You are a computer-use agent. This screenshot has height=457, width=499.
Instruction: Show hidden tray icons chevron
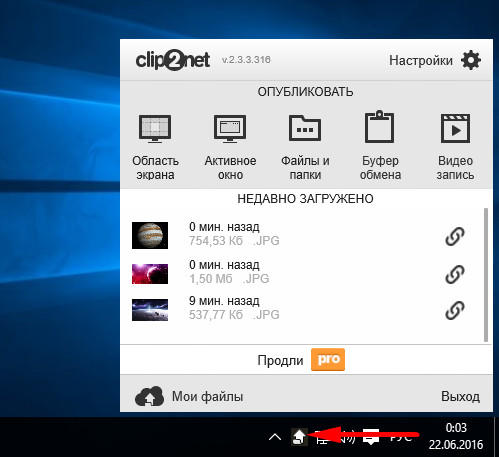(x=275, y=437)
